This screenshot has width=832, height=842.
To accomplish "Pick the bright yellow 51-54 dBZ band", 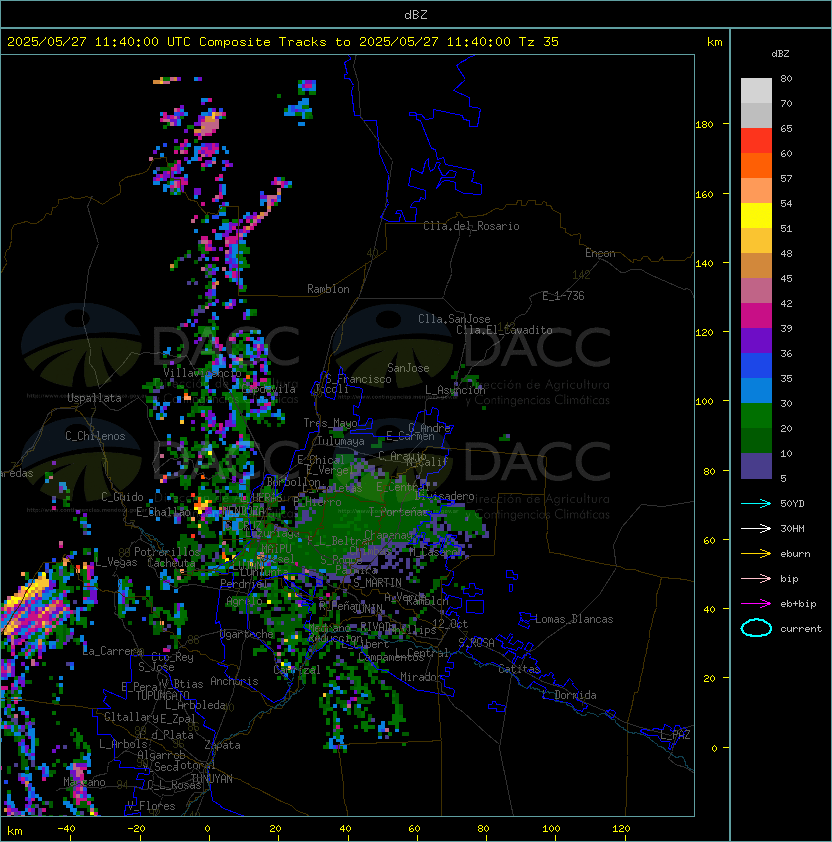I will click(756, 215).
